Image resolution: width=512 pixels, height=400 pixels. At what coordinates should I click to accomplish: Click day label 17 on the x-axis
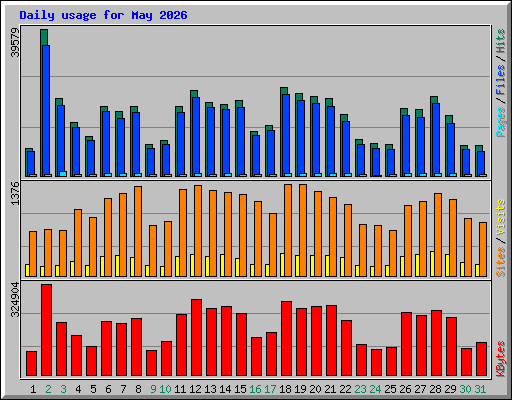tap(270, 389)
